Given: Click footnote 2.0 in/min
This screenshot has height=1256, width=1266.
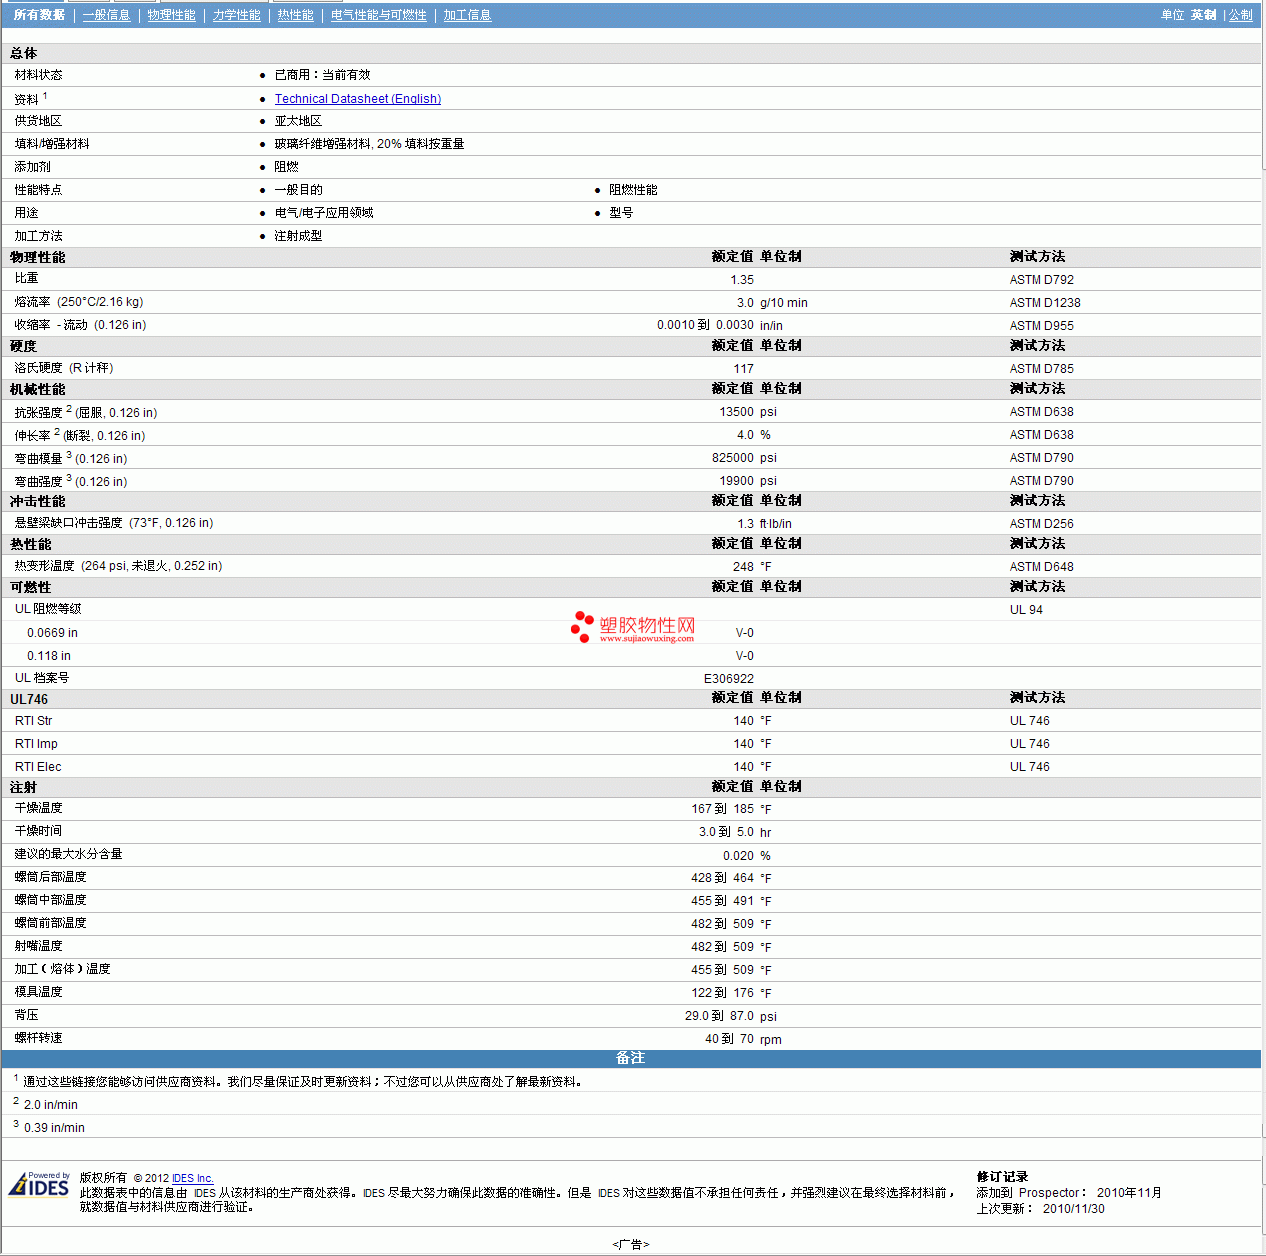Looking at the screenshot, I should 51,1105.
